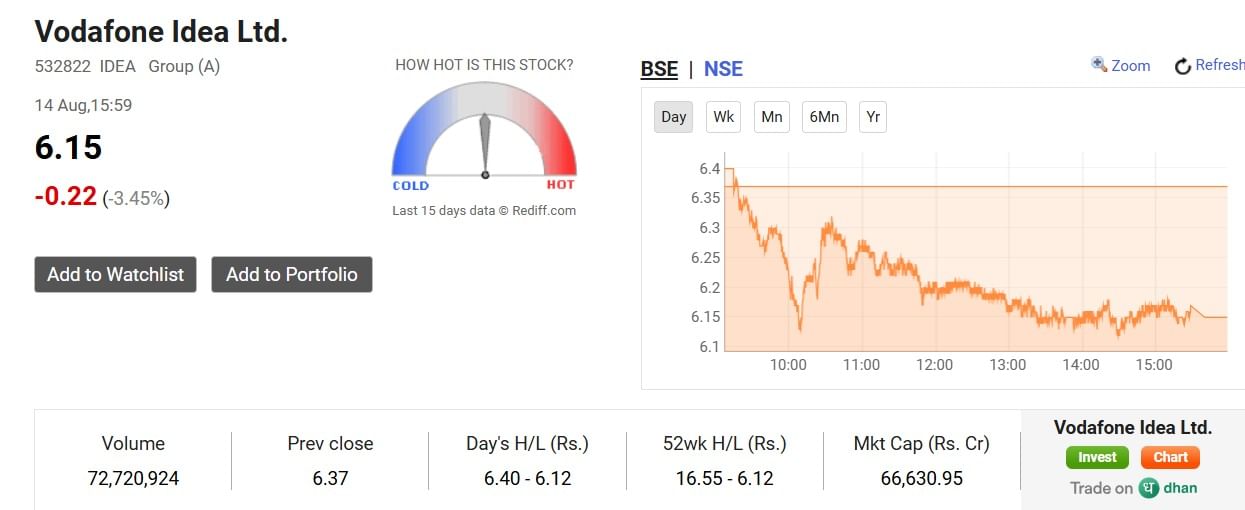This screenshot has height=510, width=1245.
Task: Click Add to Portfolio button
Action: click(x=291, y=274)
